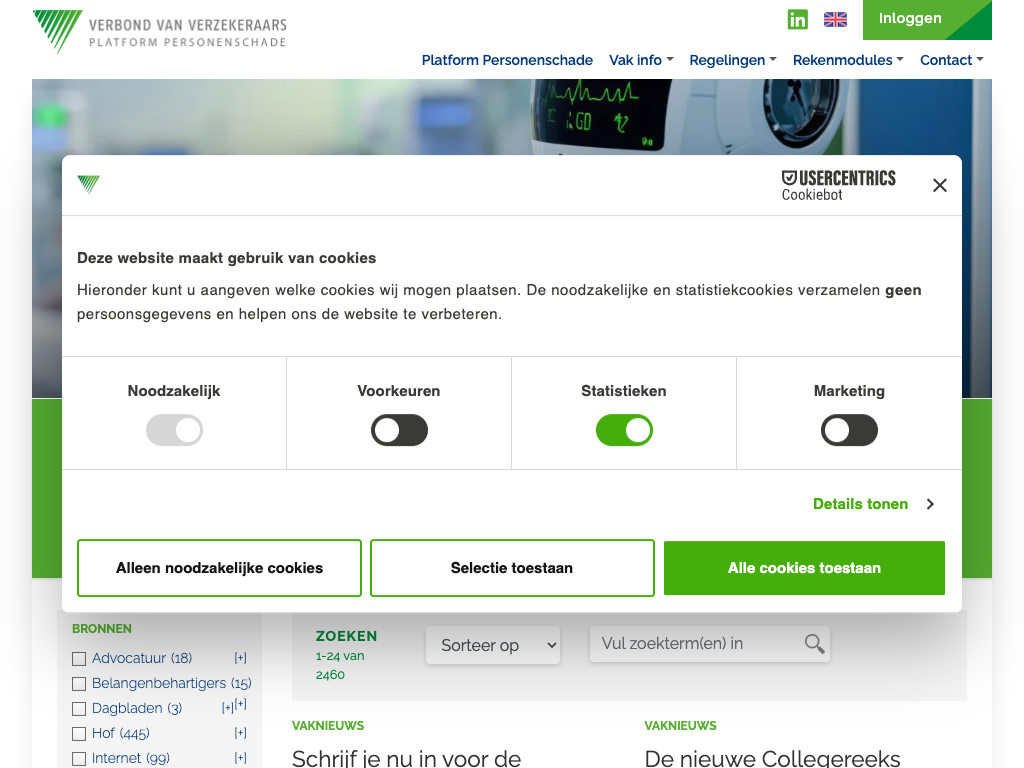Open the Regelingen menu
This screenshot has height=768, width=1024.
click(x=733, y=60)
